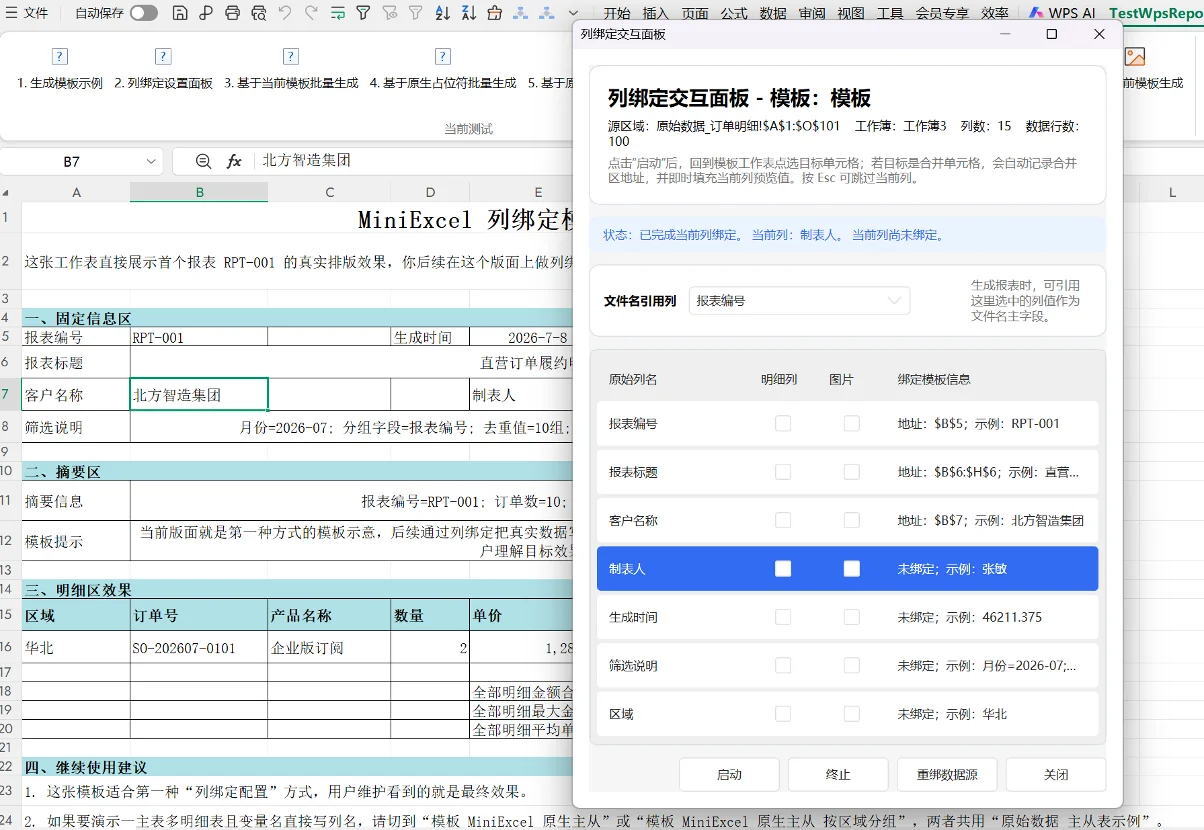Image resolution: width=1204 pixels, height=830 pixels.
Task: Click the hamburger 文件 menu icon
Action: click(x=12, y=13)
